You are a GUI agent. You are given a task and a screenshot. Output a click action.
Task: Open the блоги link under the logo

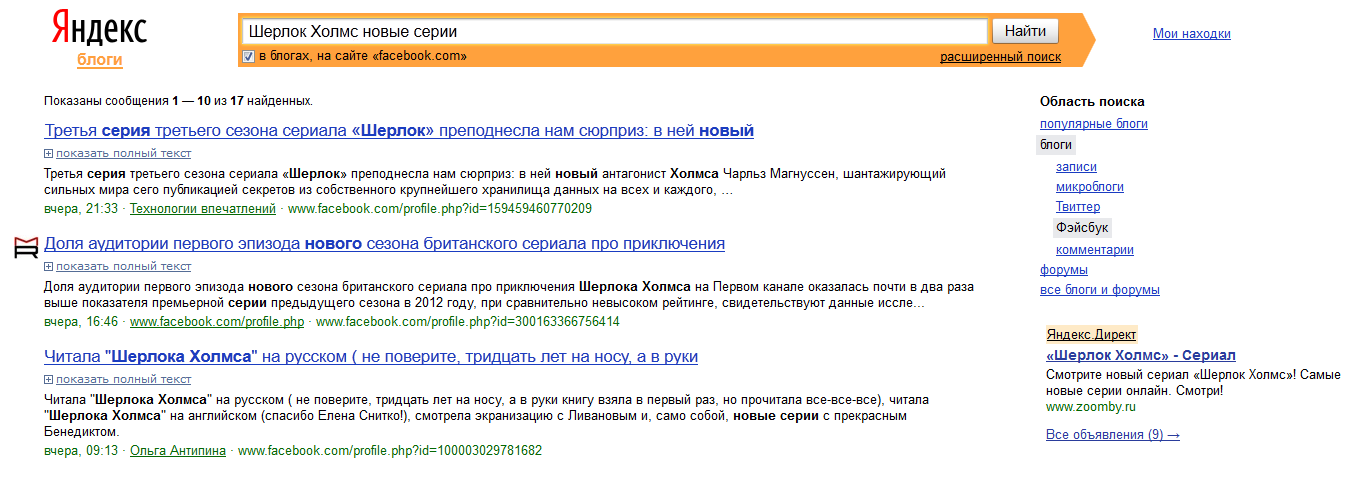(x=100, y=60)
